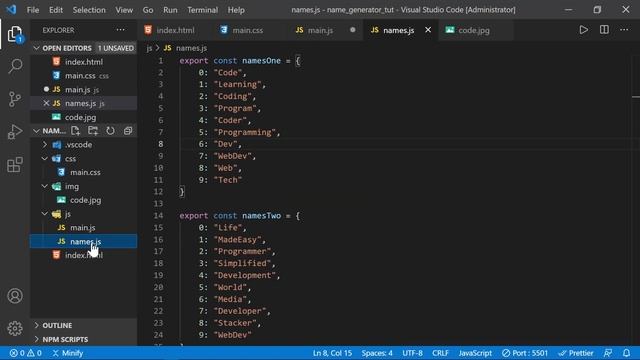Expand the NPM Scripts section
The height and width of the screenshot is (360, 640).
[x=83, y=339]
